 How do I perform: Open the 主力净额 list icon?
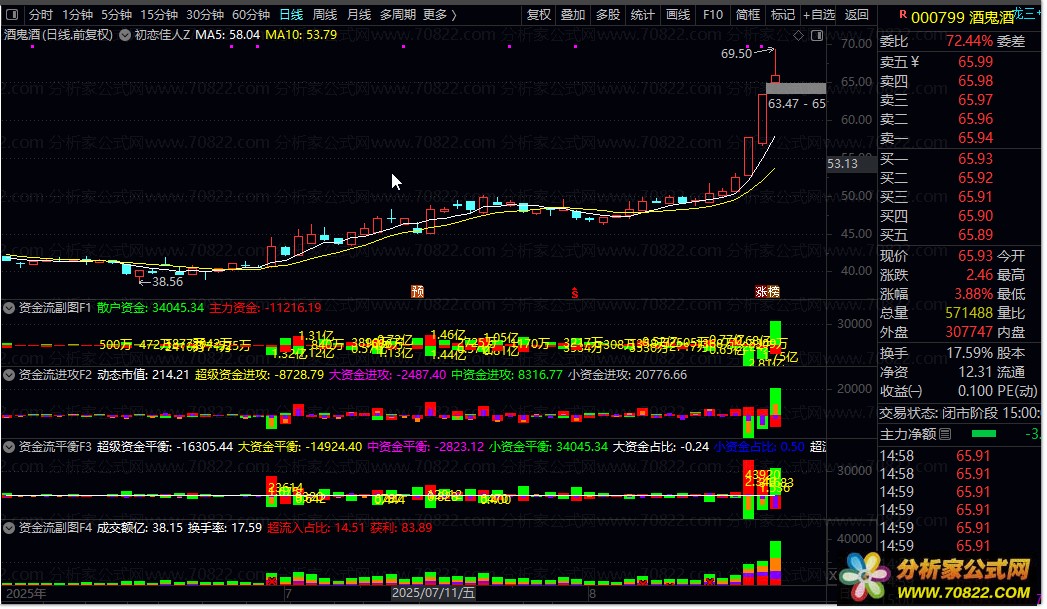point(945,435)
